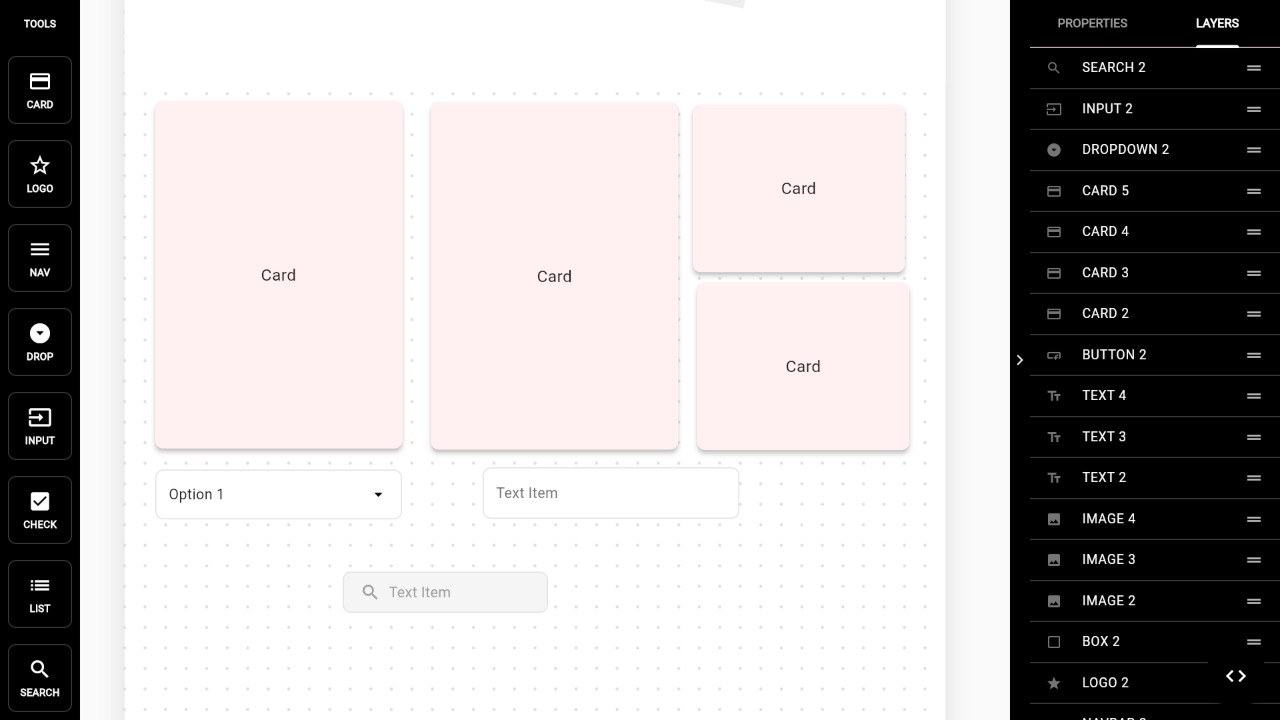Open the Option 1 dropdown on canvas
Image resolution: width=1280 pixels, height=720 pixels.
pyautogui.click(x=278, y=494)
